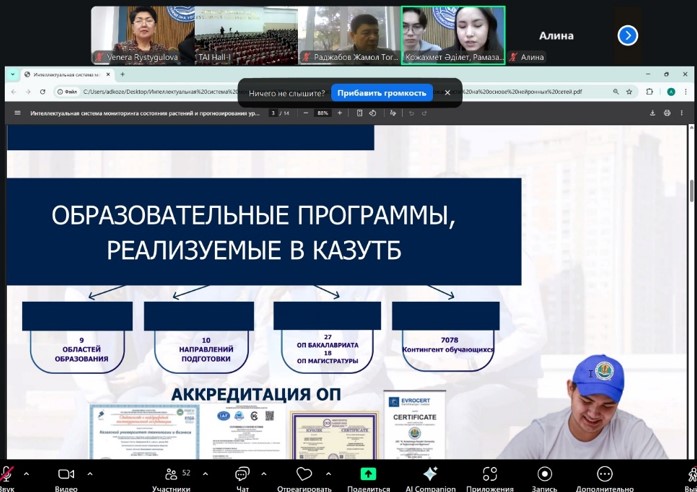
Task: Open a new browser tab with plus button
Action: click(x=123, y=74)
